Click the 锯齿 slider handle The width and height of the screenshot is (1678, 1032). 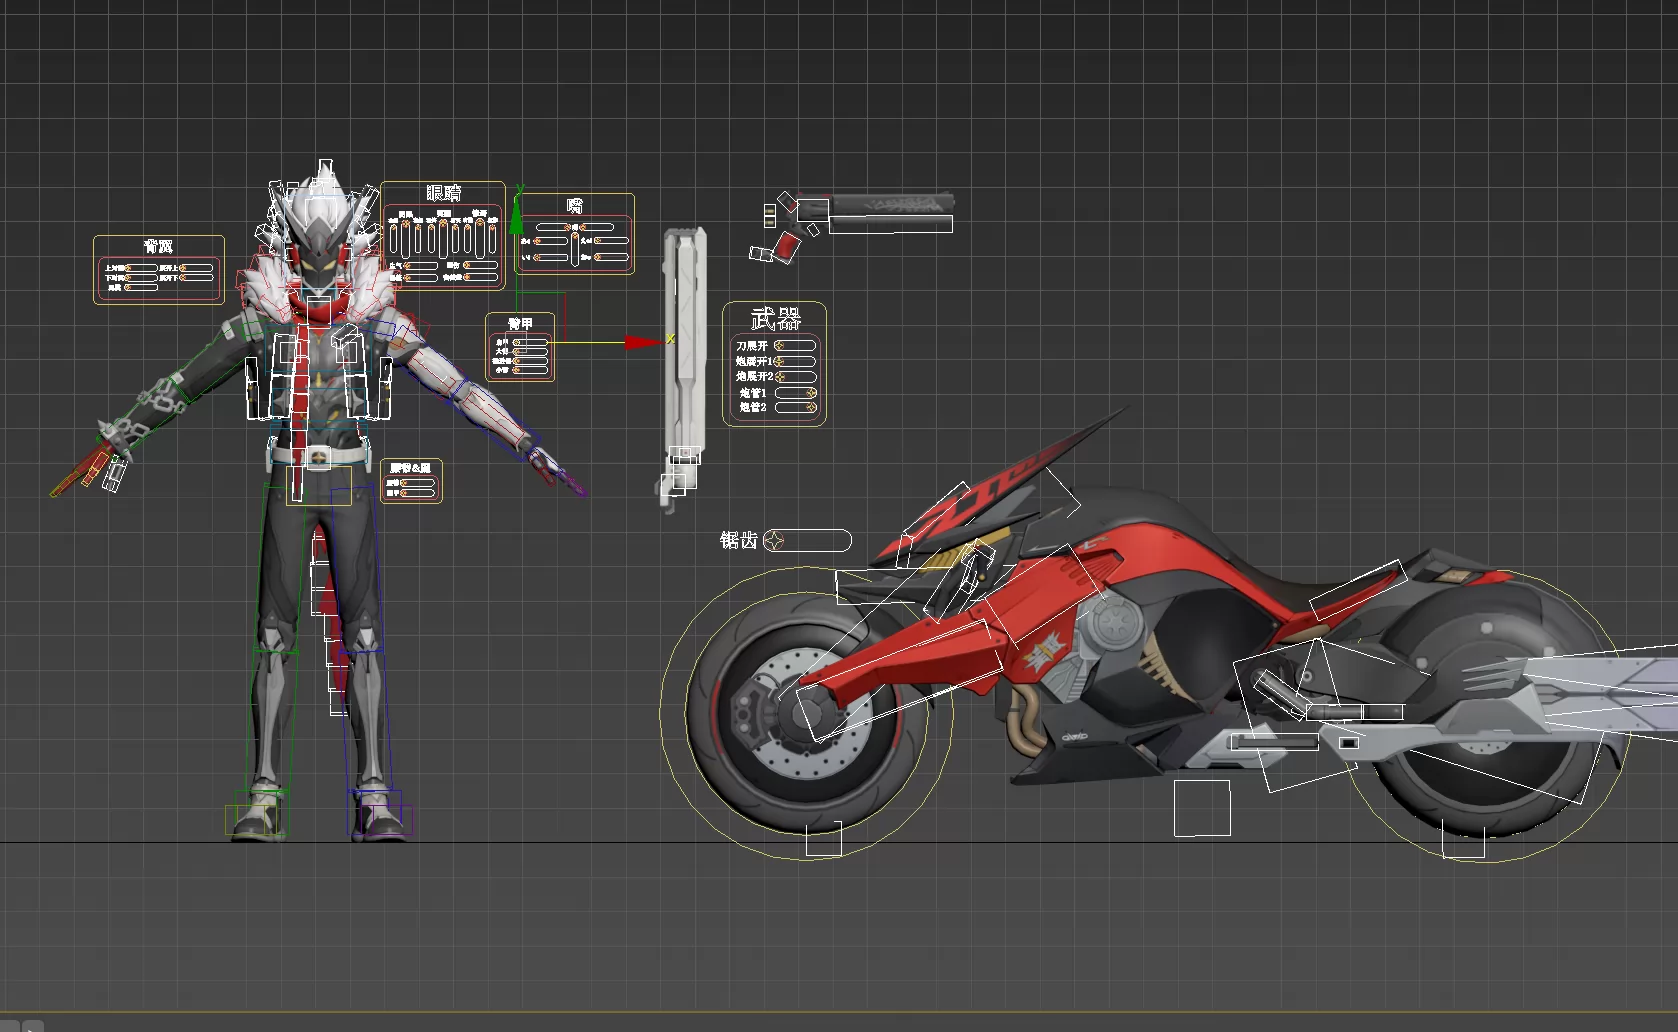click(775, 541)
